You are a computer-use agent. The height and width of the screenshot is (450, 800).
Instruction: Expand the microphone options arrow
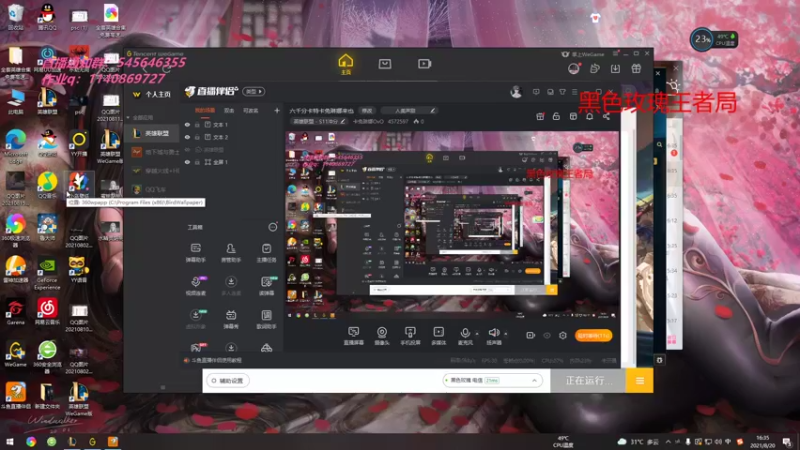(477, 334)
